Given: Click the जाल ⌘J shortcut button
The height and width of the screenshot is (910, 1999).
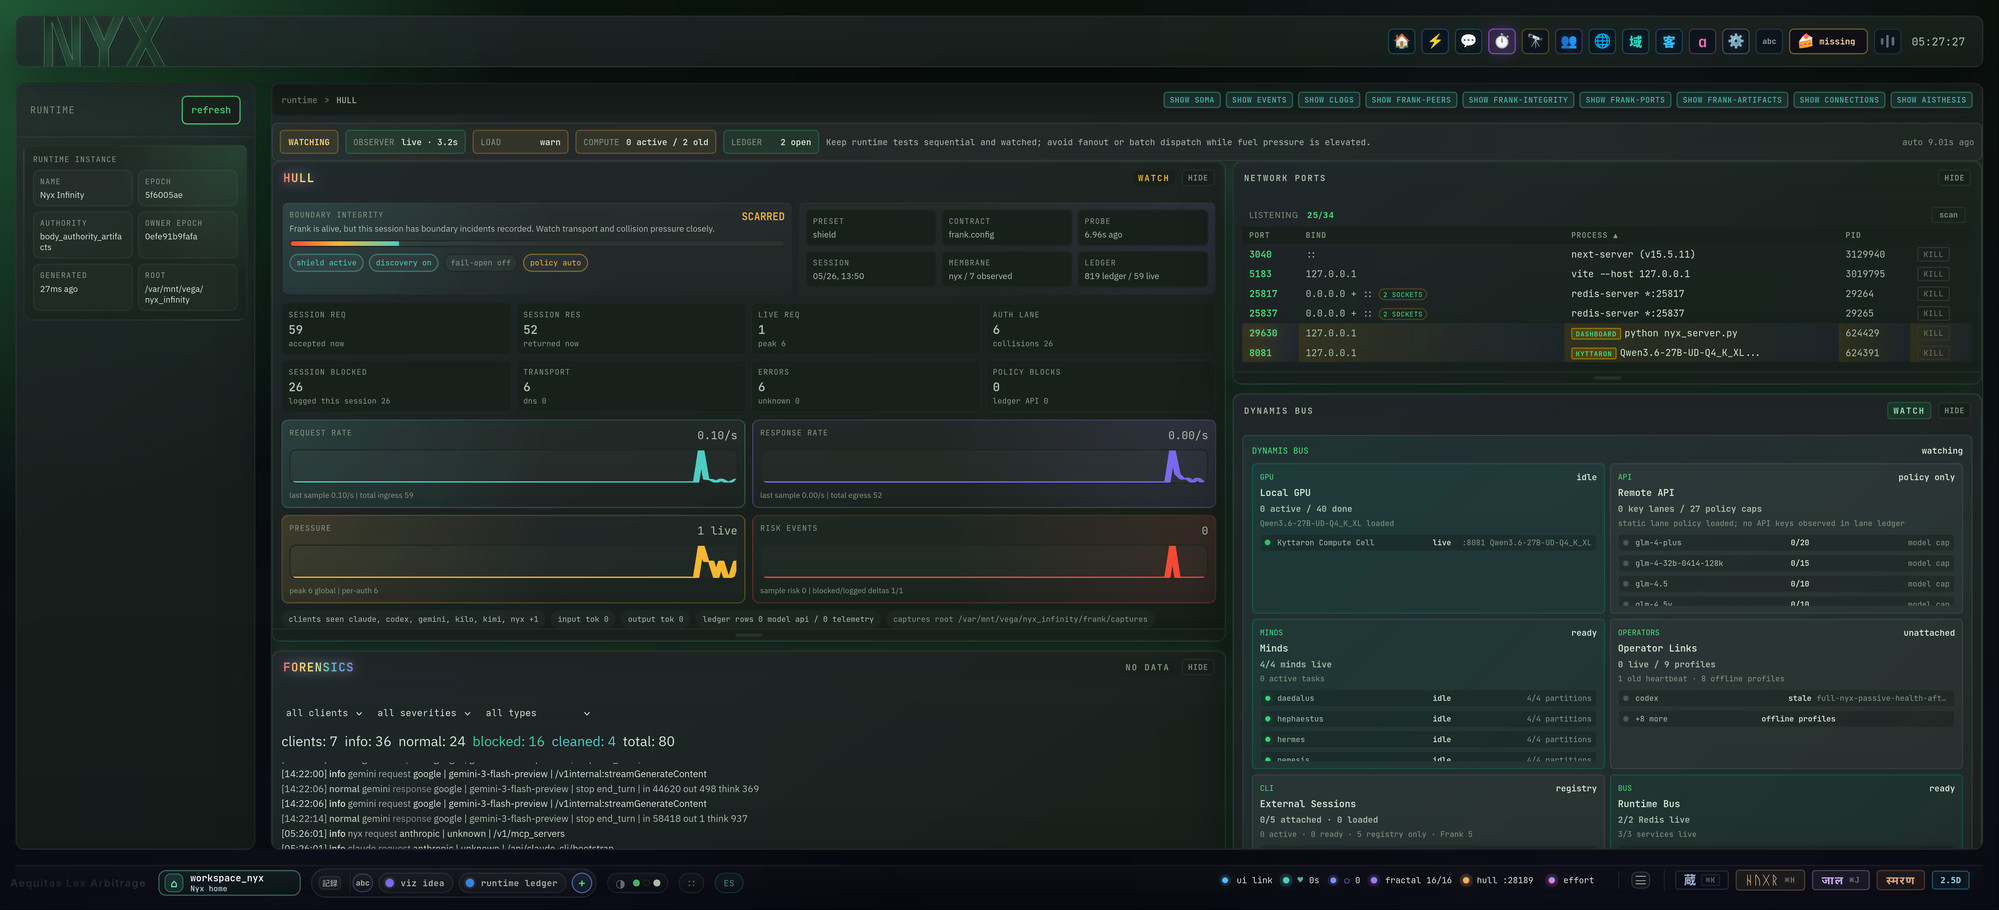Looking at the screenshot, I should (1840, 880).
